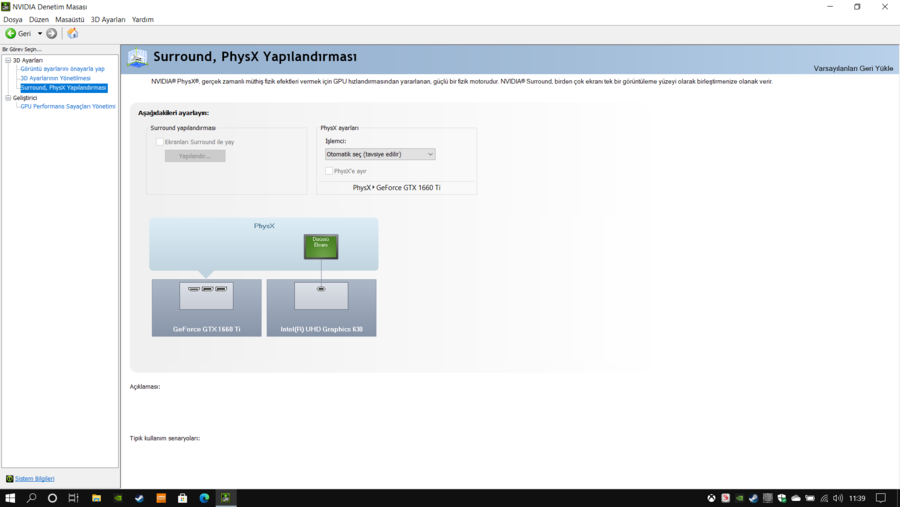Viewport: 900px width, 507px height.
Task: Open the notification center icon
Action: click(x=881, y=498)
